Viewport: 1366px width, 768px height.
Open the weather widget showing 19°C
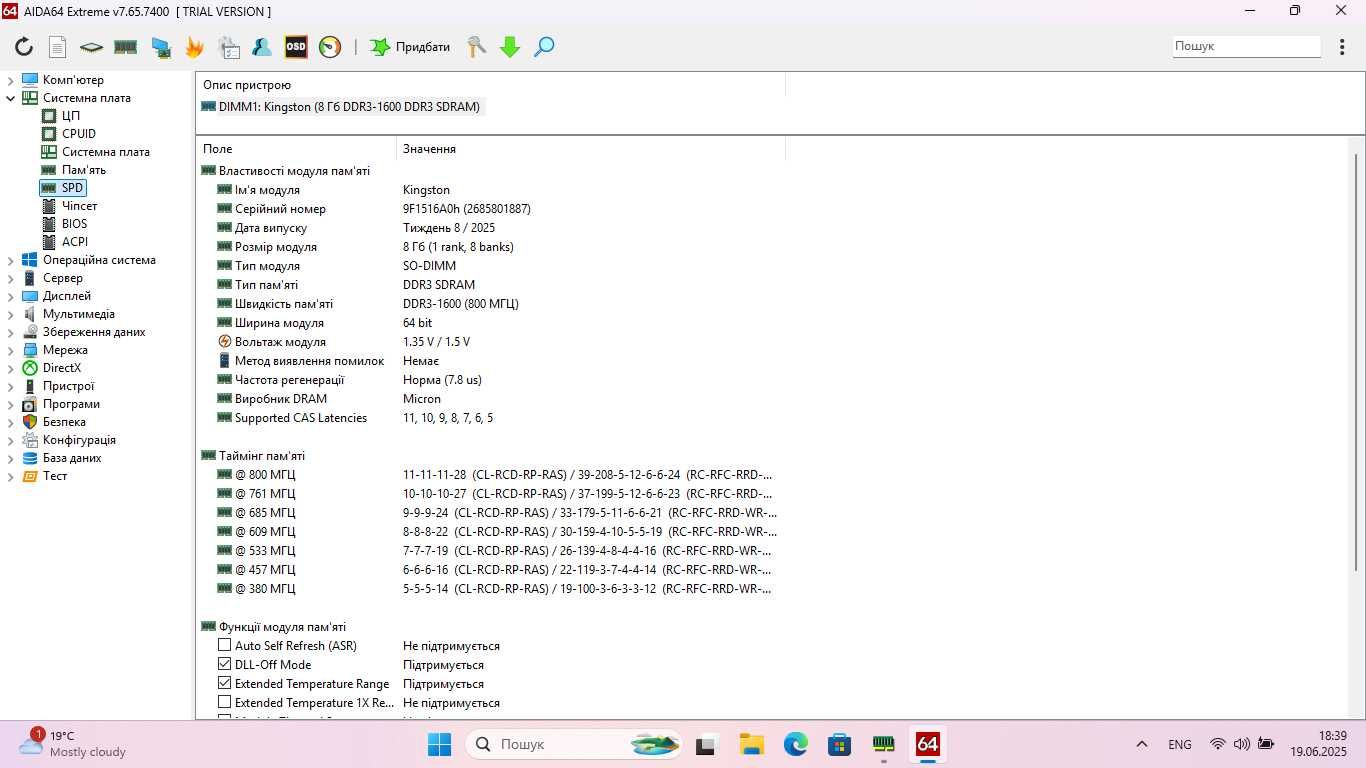(73, 744)
